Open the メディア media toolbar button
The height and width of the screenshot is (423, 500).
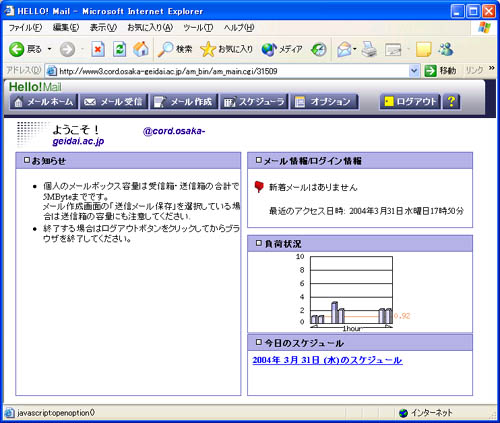282,49
